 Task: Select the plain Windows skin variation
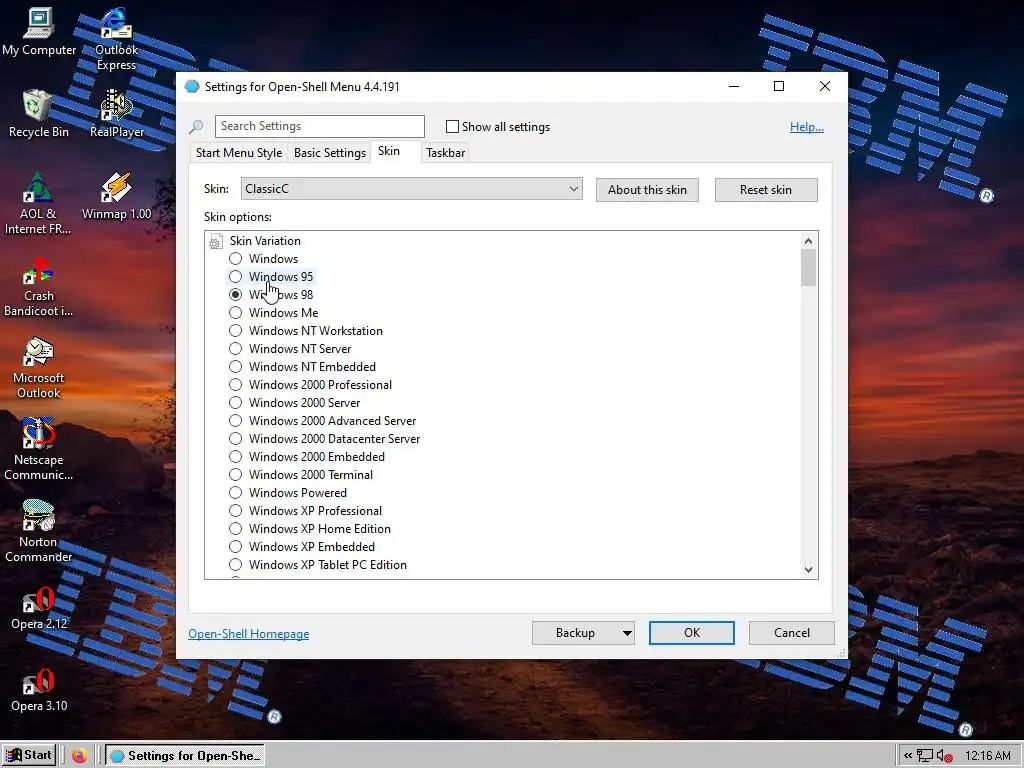(x=235, y=259)
